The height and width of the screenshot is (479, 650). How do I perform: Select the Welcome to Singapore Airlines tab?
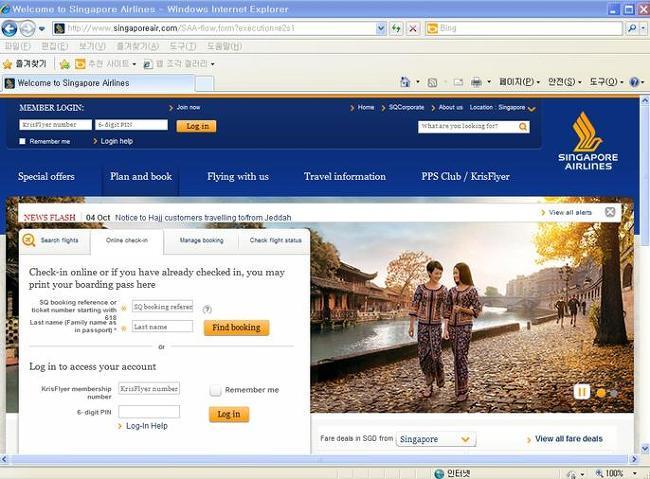click(x=98, y=83)
